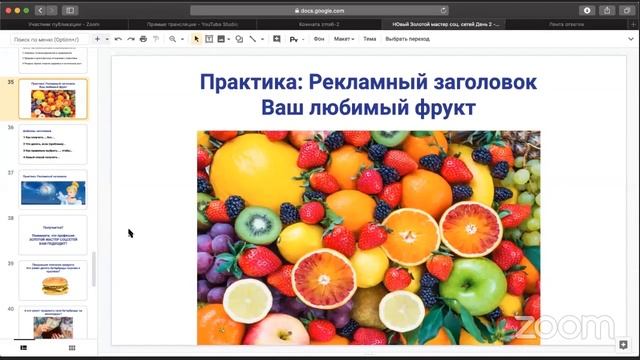Select the text box tool

click(x=209, y=39)
